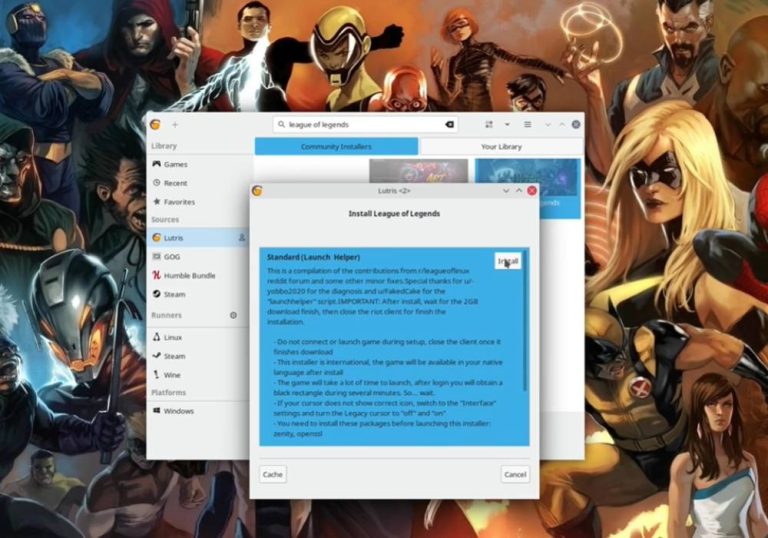Click the Humble Bundle icon
Viewport: 768px width, 538px height.
tap(156, 275)
